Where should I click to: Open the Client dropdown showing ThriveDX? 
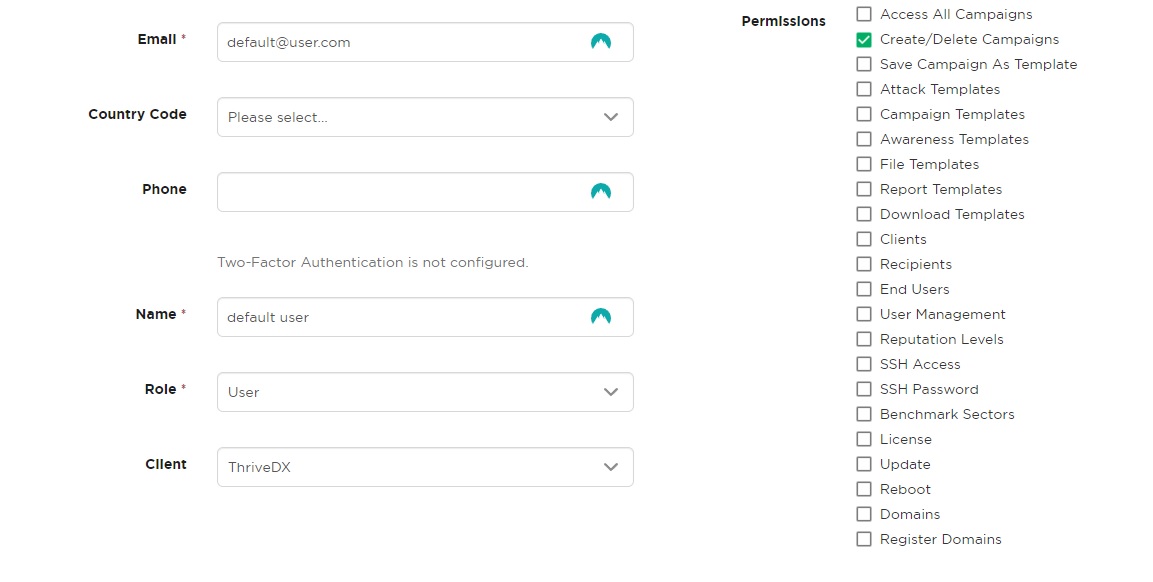click(x=425, y=467)
